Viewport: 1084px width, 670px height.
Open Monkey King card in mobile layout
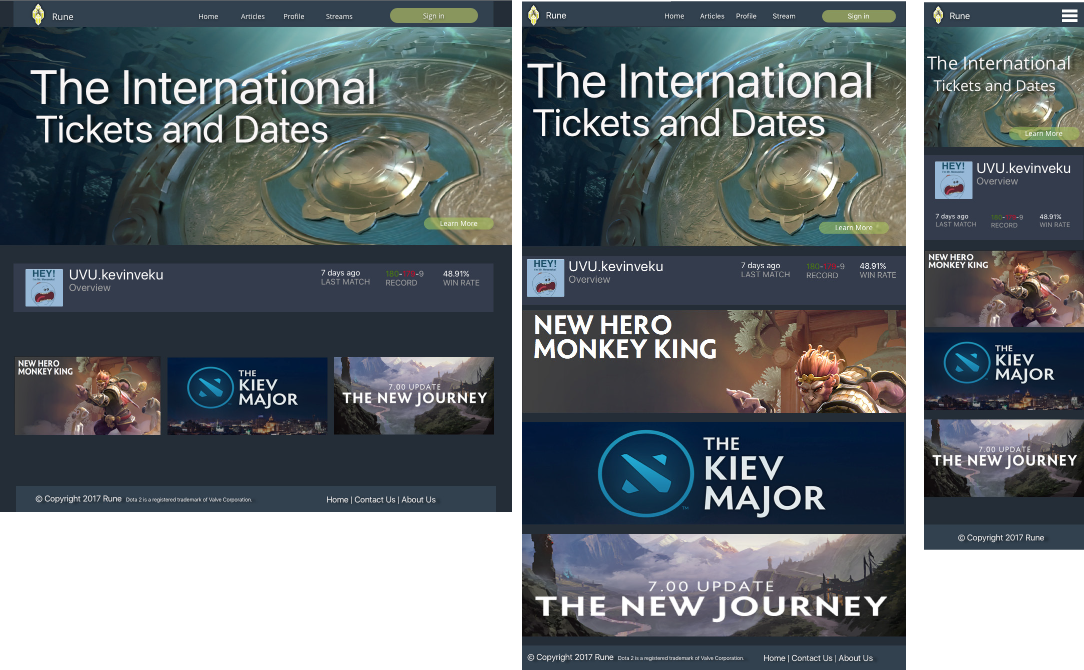tap(1004, 289)
